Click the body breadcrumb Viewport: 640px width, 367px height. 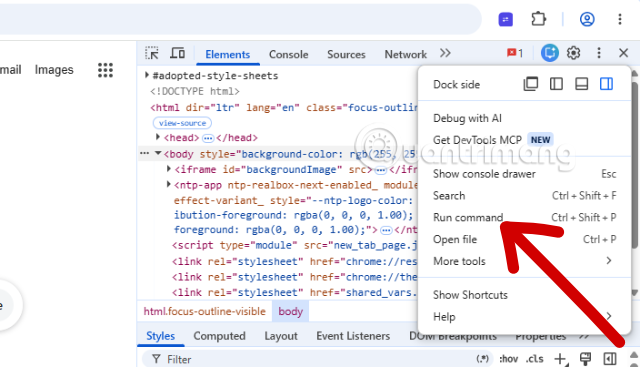[x=290, y=311]
